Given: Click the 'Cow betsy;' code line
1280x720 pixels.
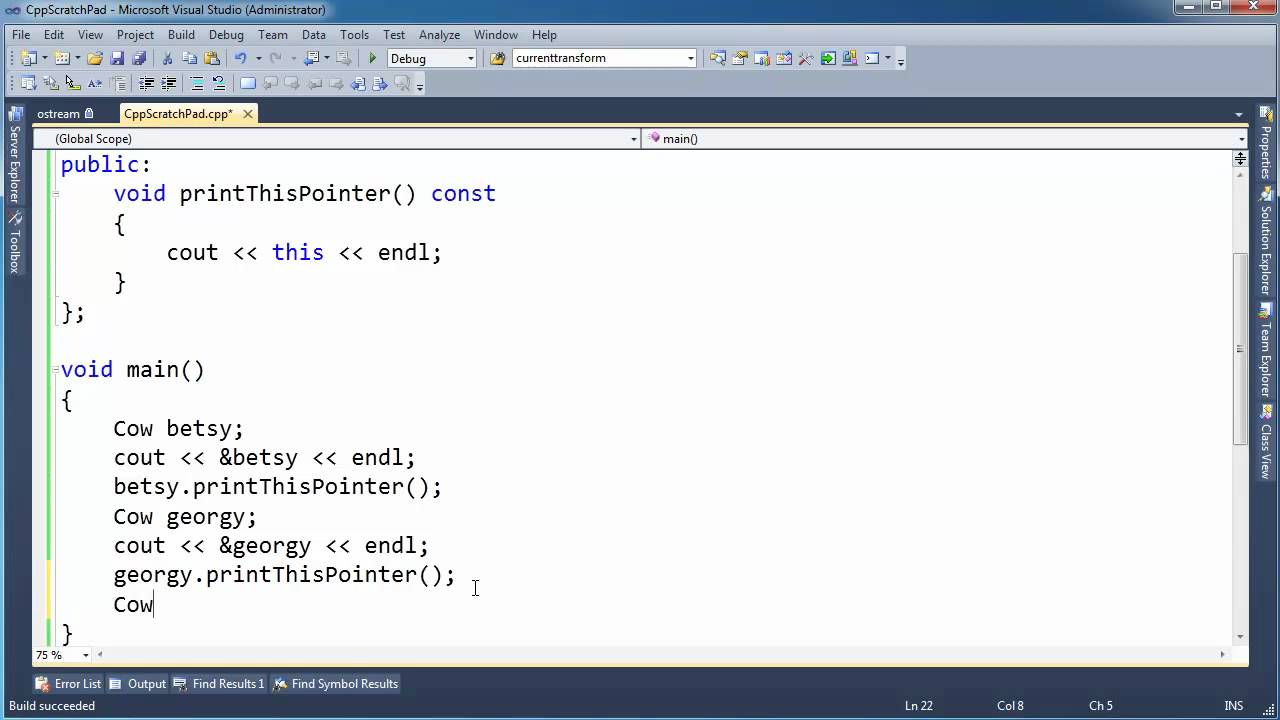Looking at the screenshot, I should point(178,428).
